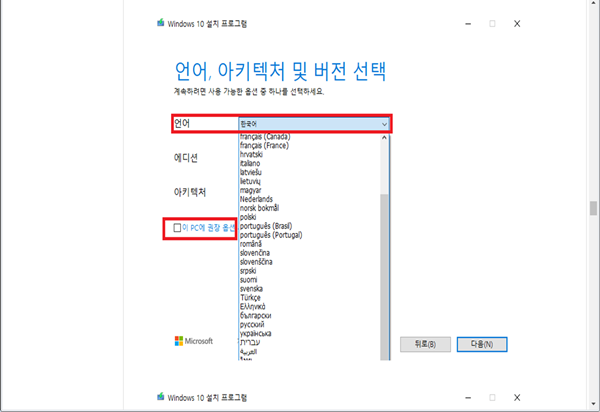This screenshot has height=412, width=600.
Task: Choose français (Canada) from the language list
Action: [265, 137]
